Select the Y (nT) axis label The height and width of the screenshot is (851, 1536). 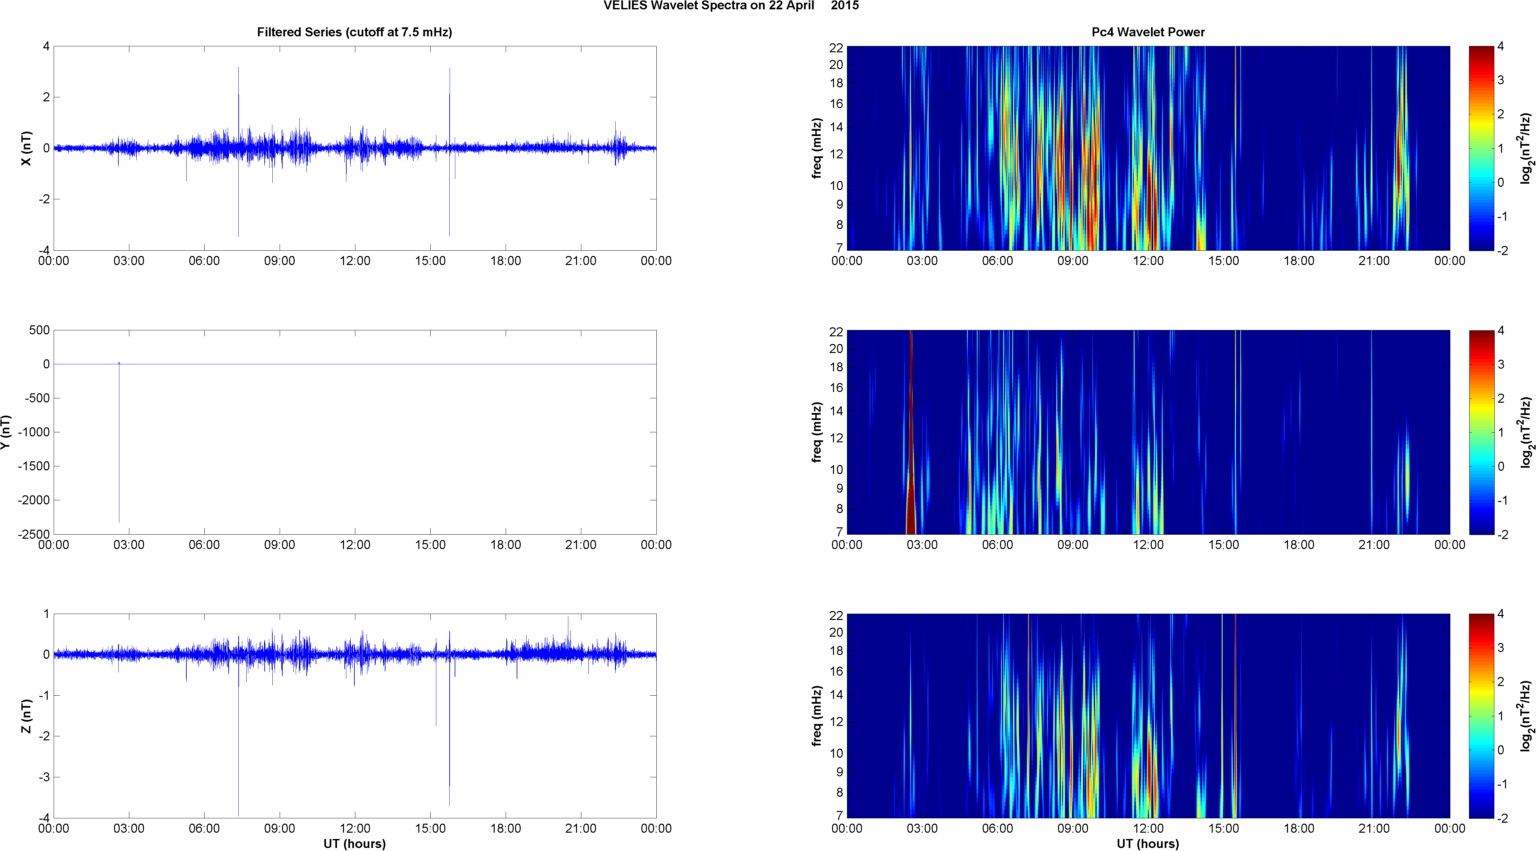click(7, 432)
